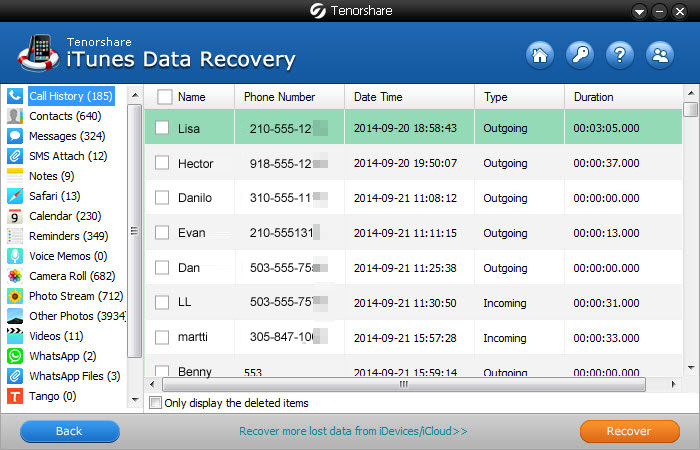Select Reminders (349) category
This screenshot has width=700, height=450.
click(x=69, y=236)
